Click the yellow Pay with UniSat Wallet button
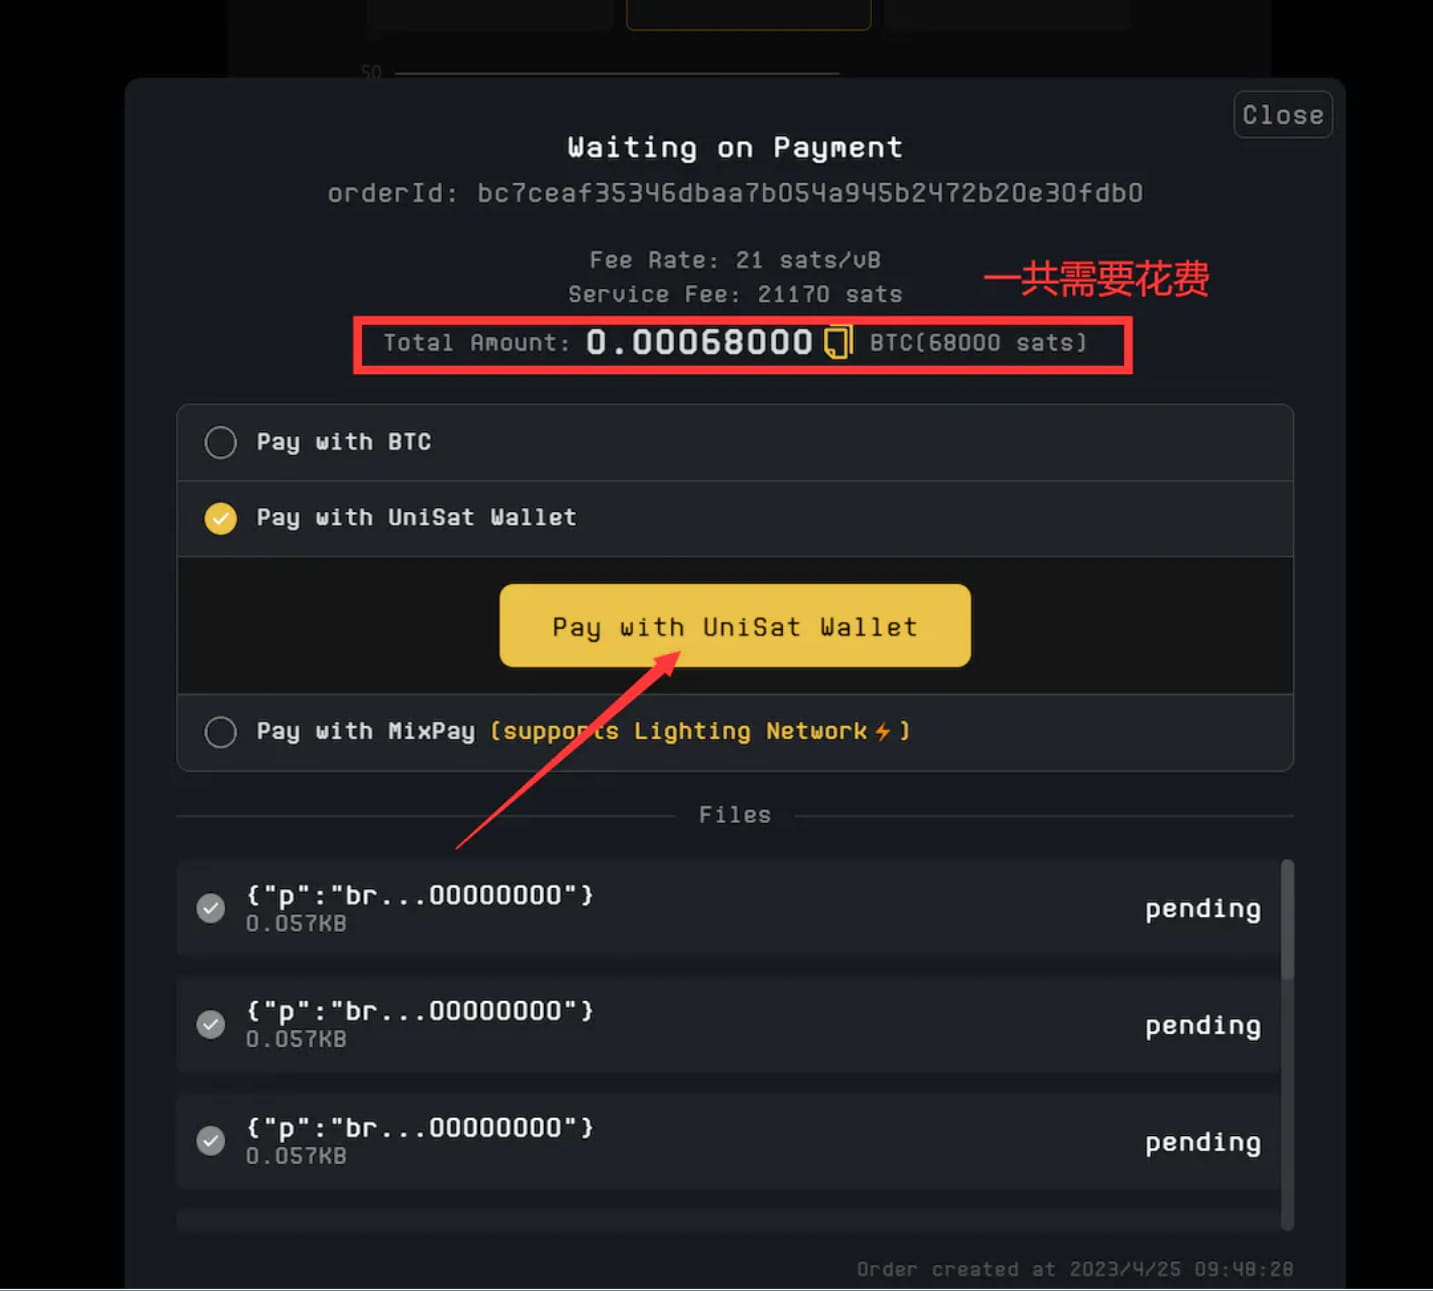The image size is (1433, 1291). (735, 626)
